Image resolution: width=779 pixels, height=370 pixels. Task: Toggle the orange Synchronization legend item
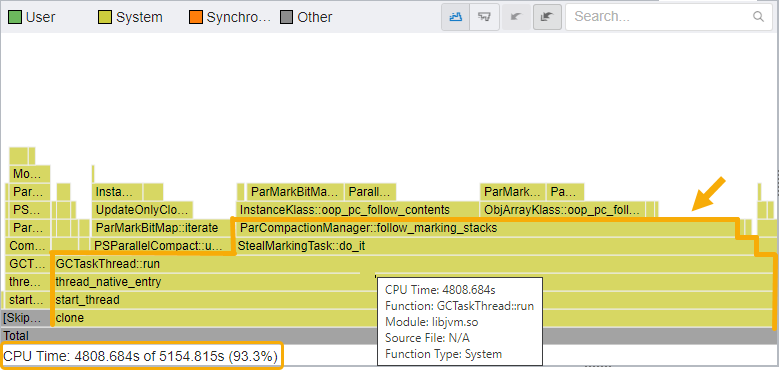click(x=231, y=17)
